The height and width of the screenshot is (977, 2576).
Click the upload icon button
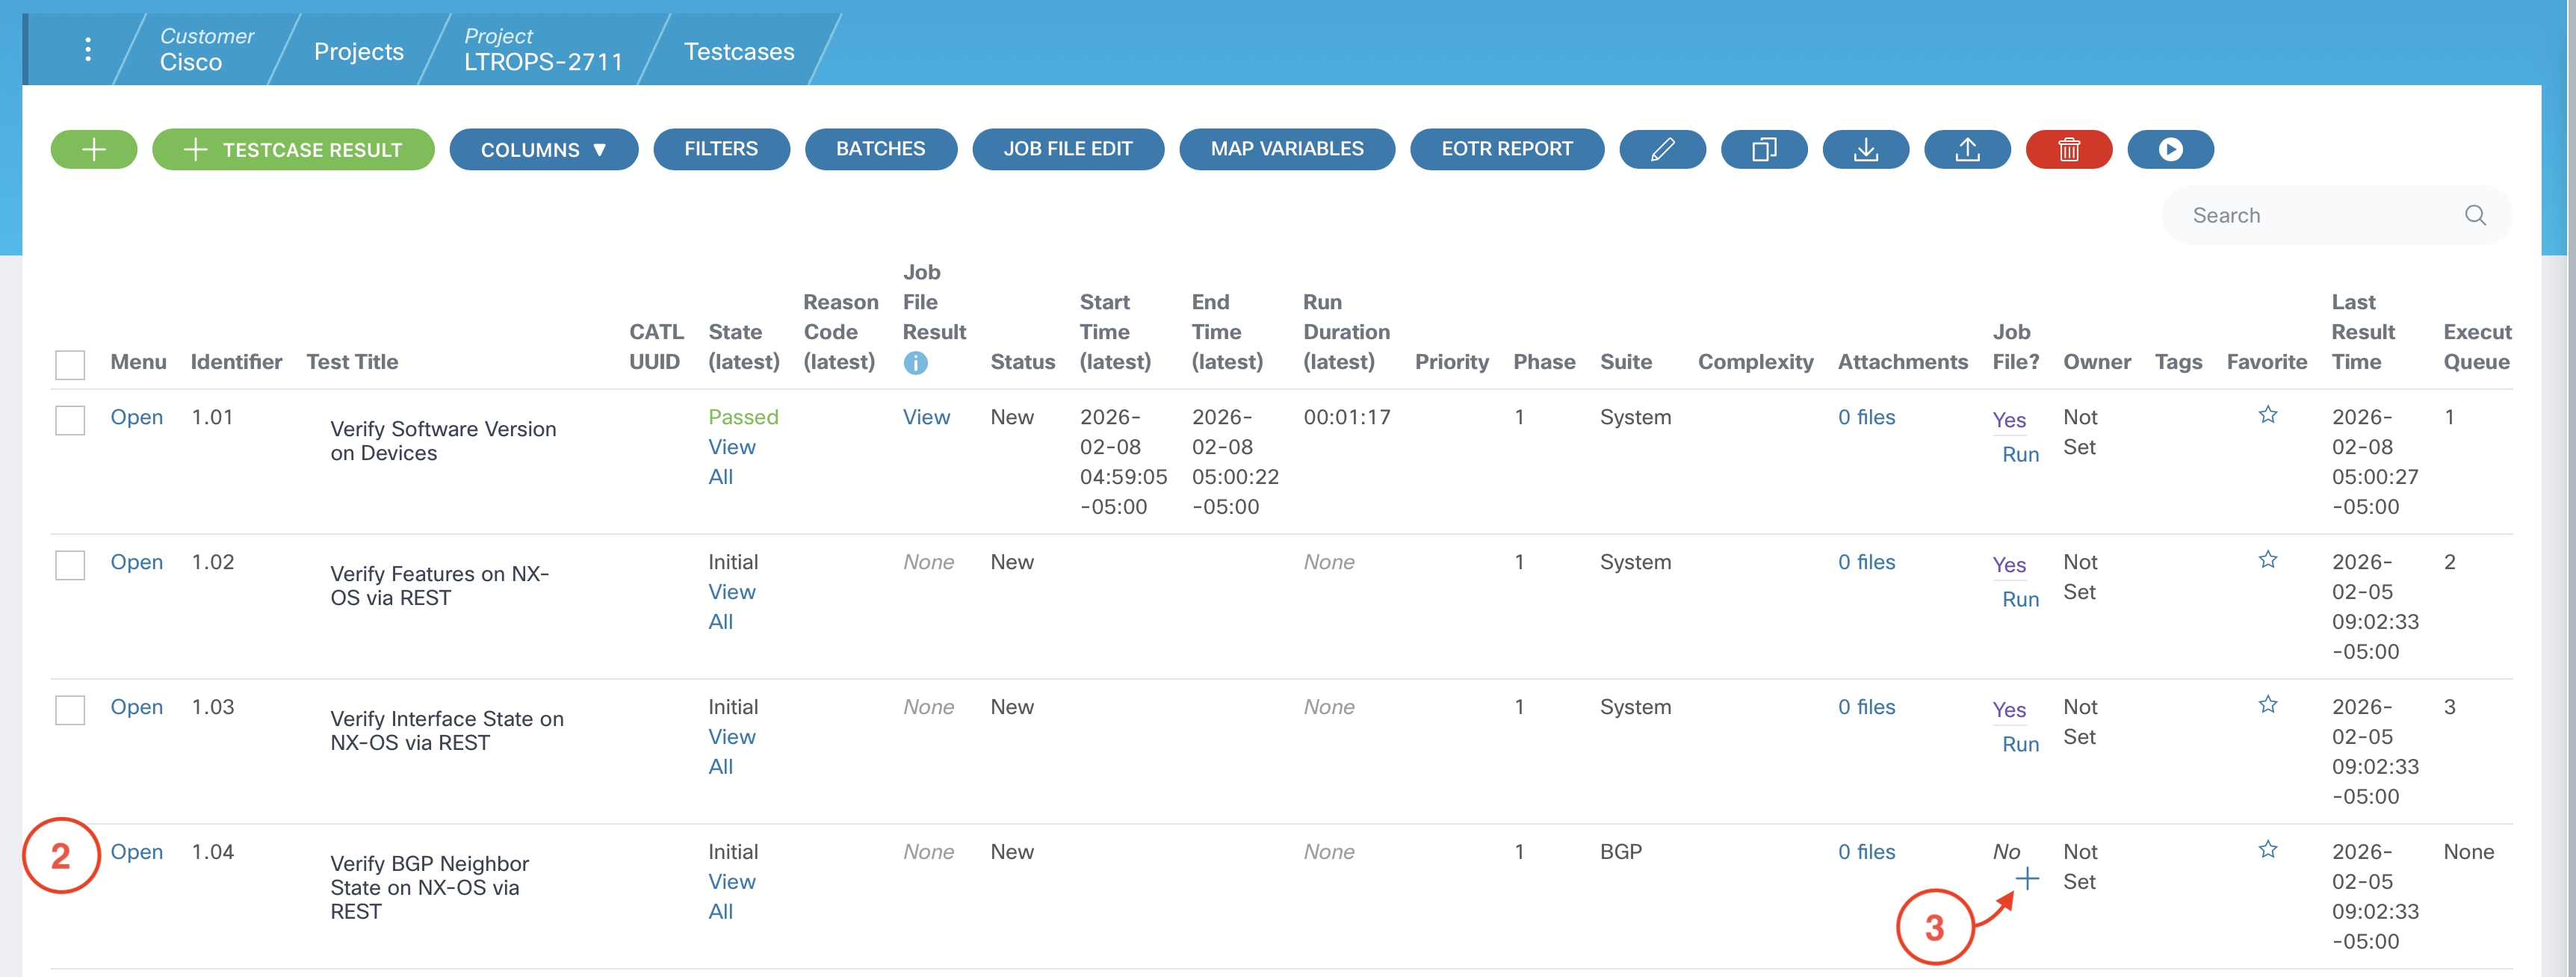point(1966,150)
